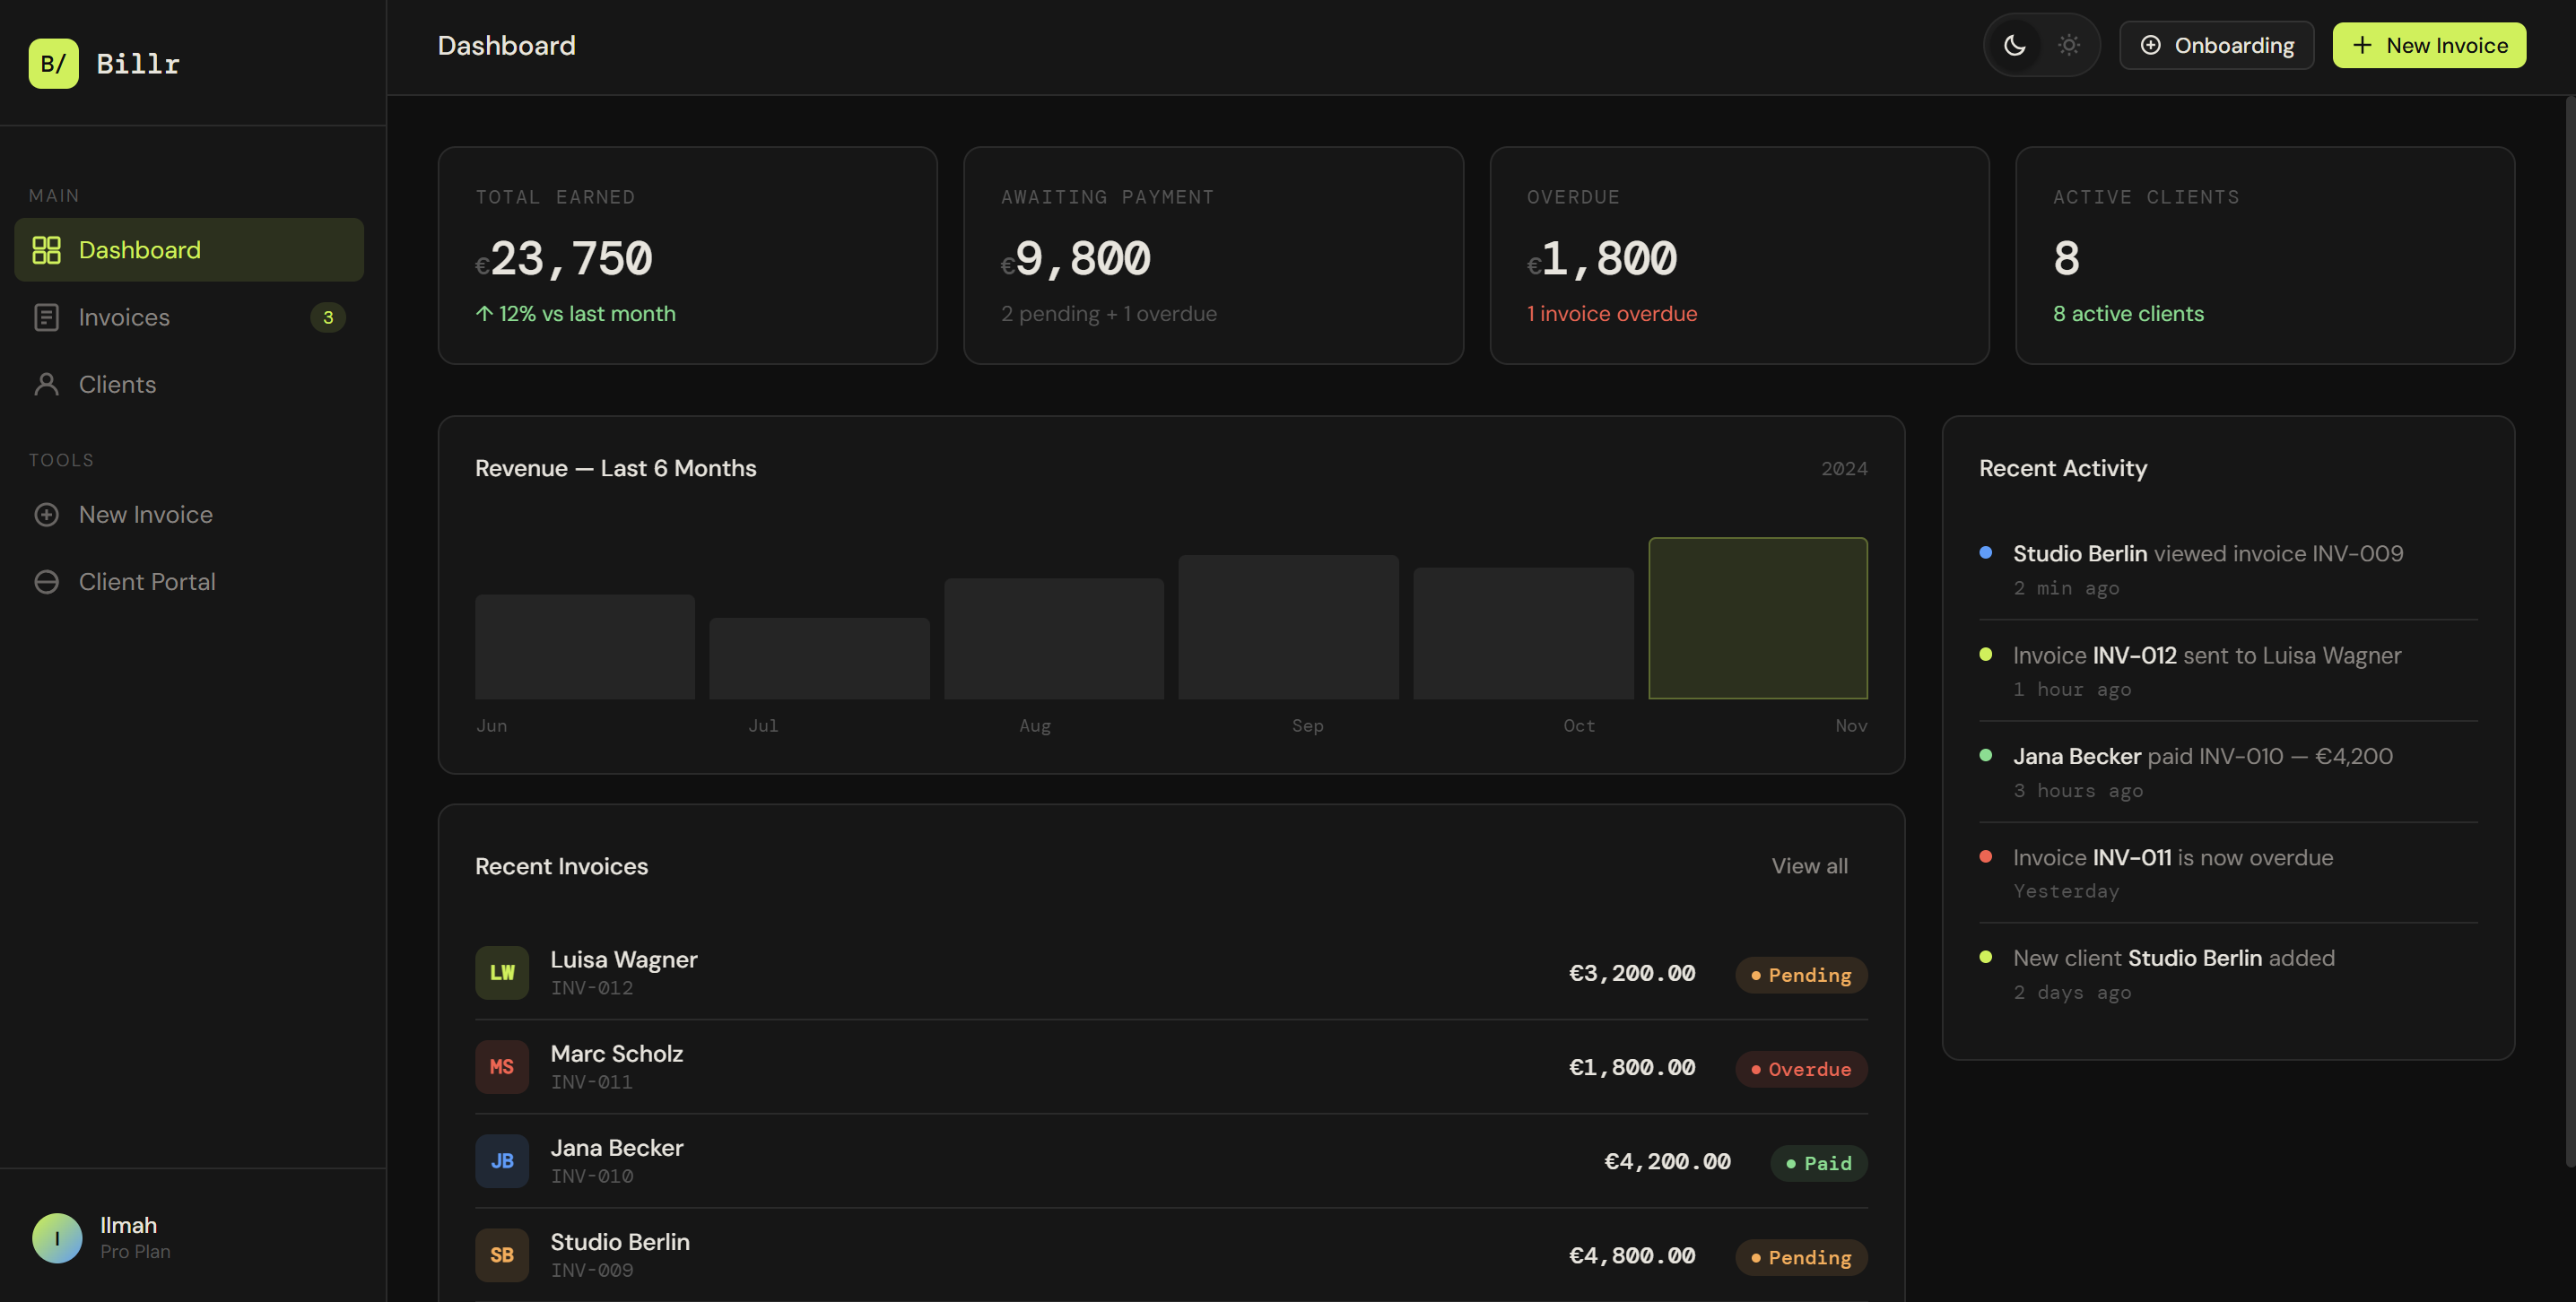Click the plus icon on New Invoice button
2576x1302 pixels.
[2362, 45]
